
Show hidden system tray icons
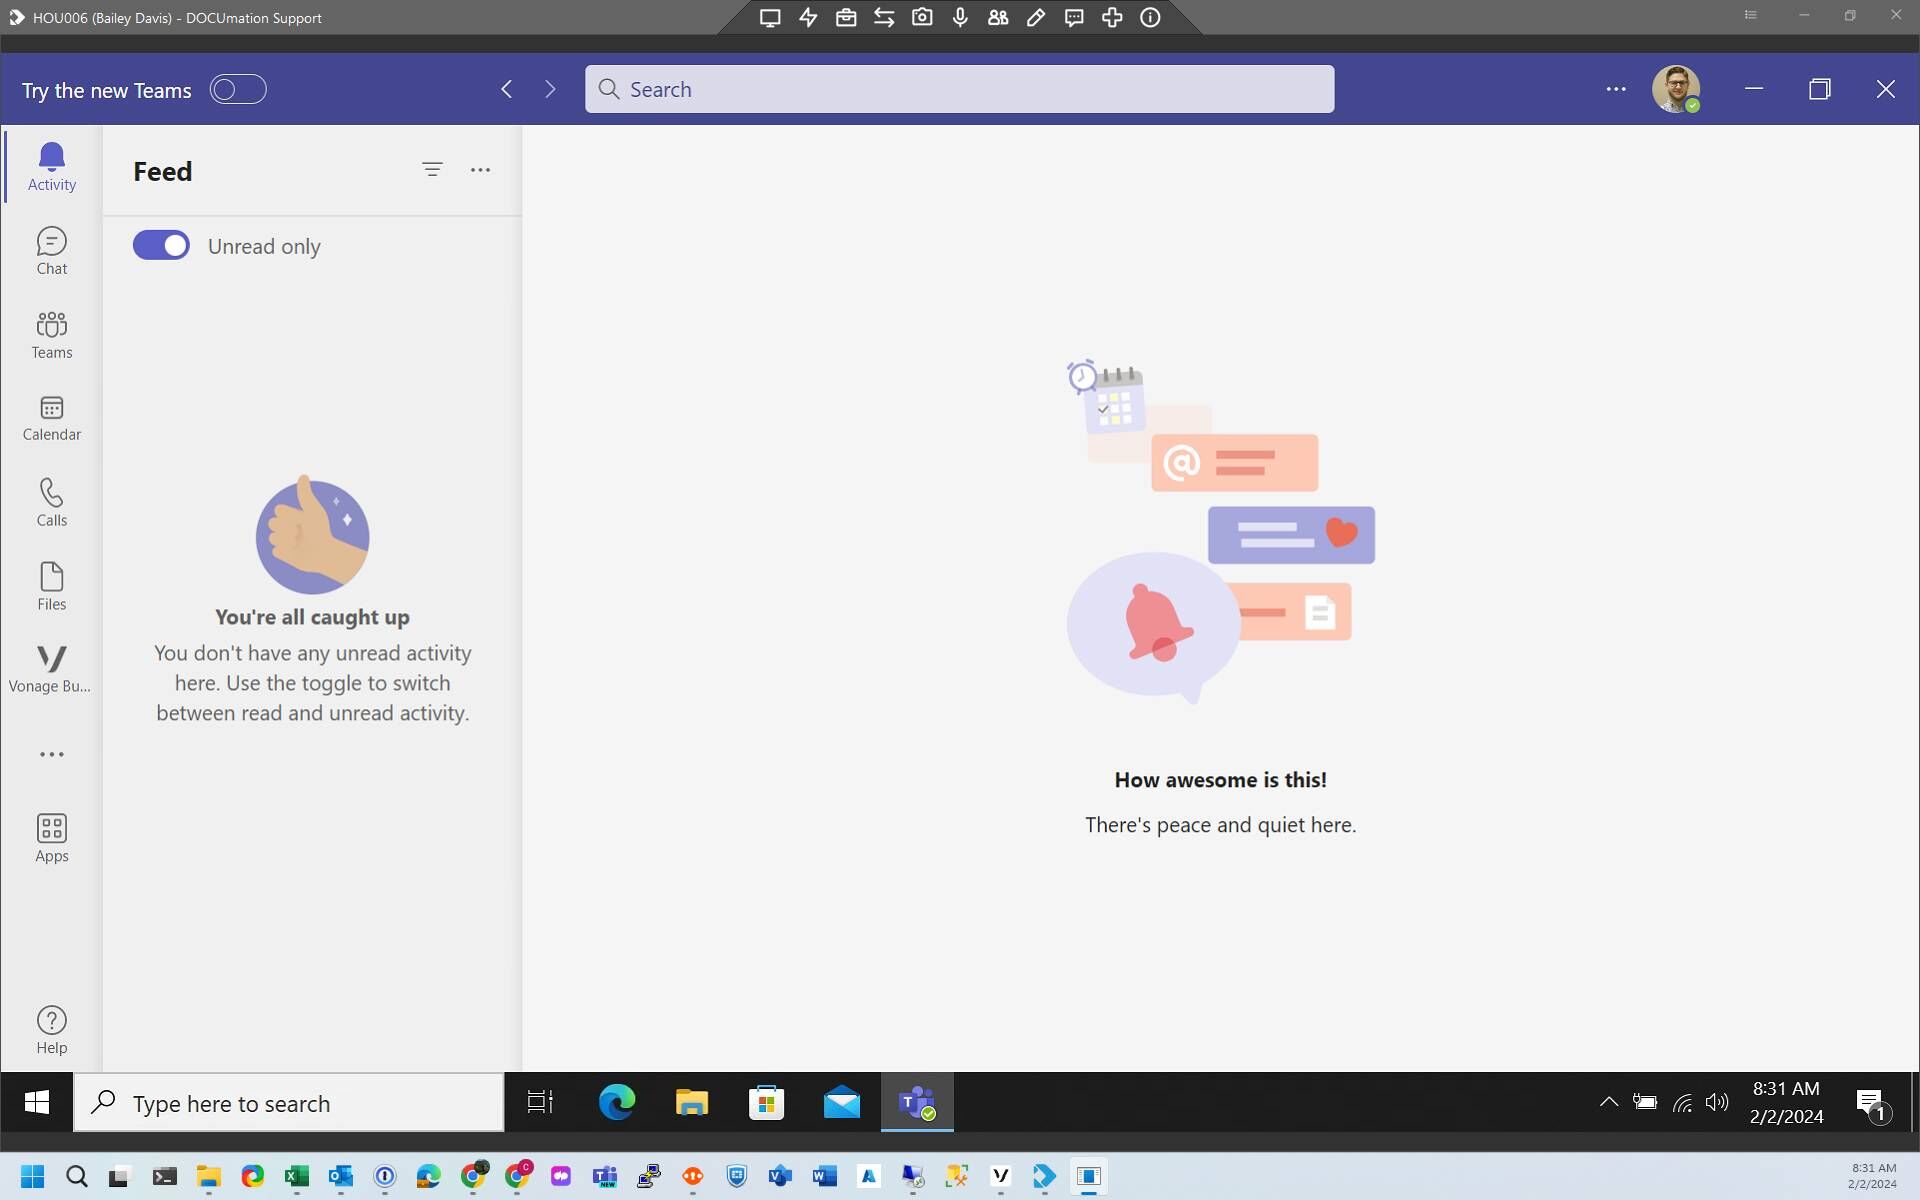pyautogui.click(x=1608, y=1102)
